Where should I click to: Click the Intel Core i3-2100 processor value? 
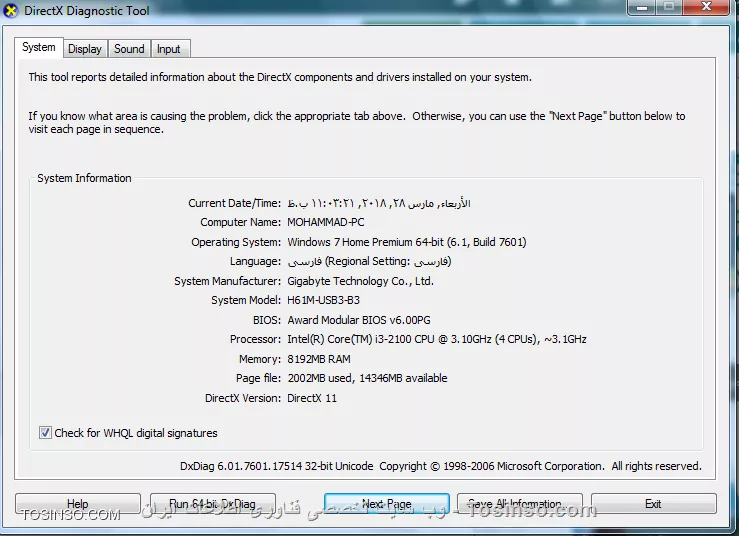[437, 339]
